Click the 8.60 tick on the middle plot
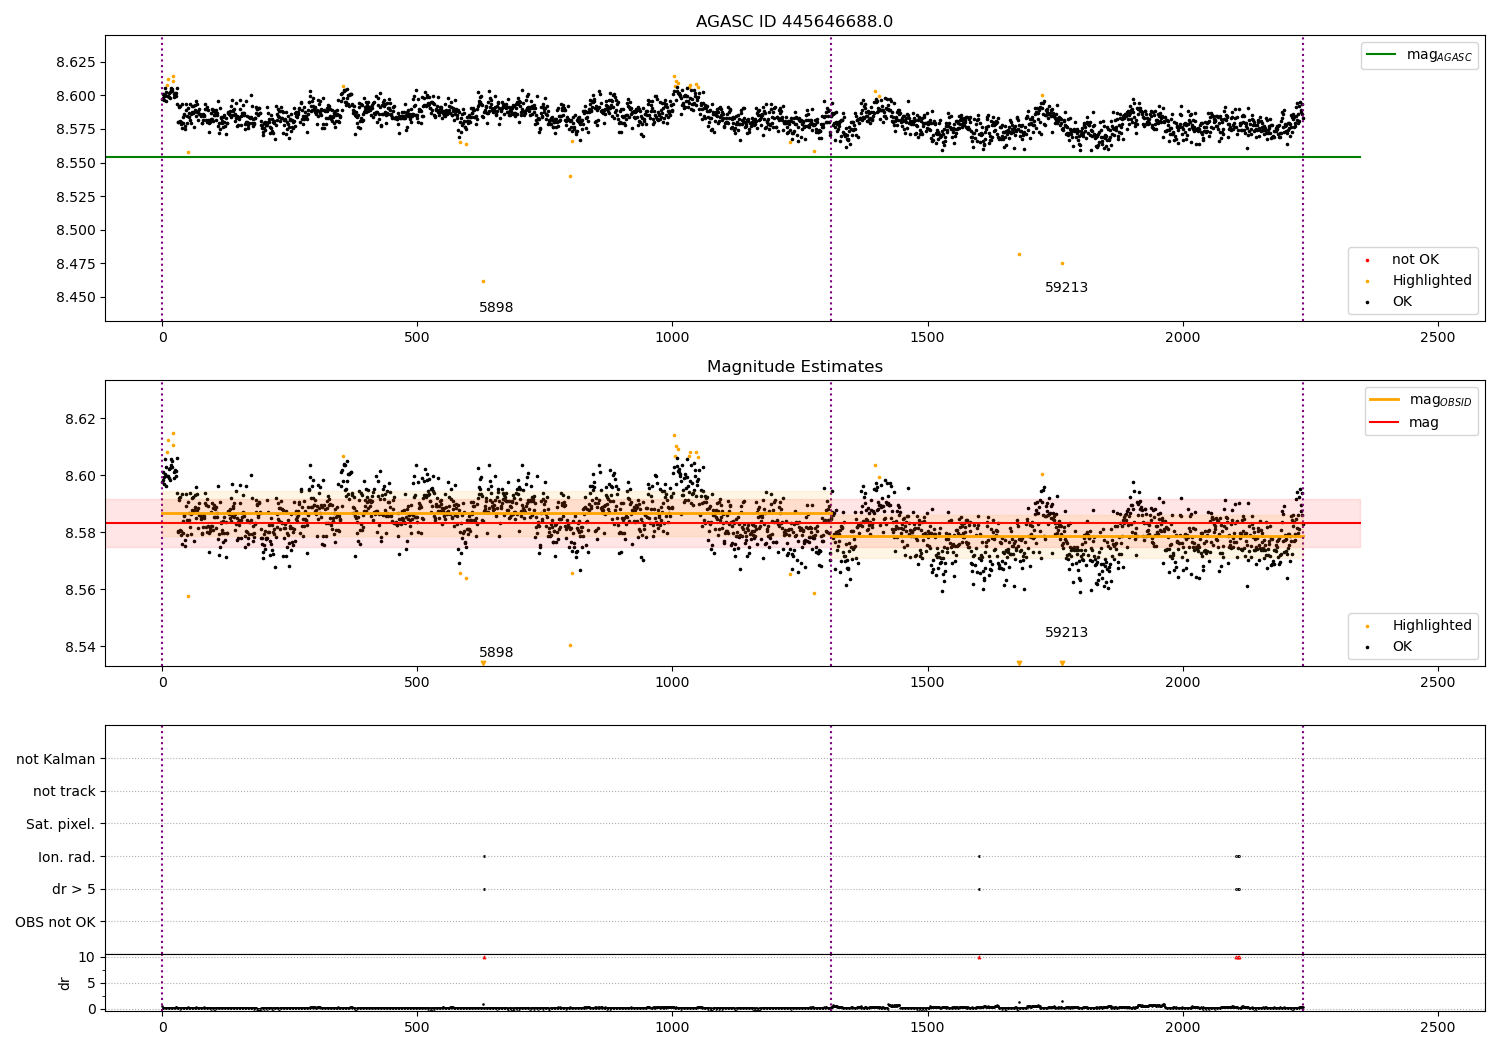 click(x=80, y=476)
